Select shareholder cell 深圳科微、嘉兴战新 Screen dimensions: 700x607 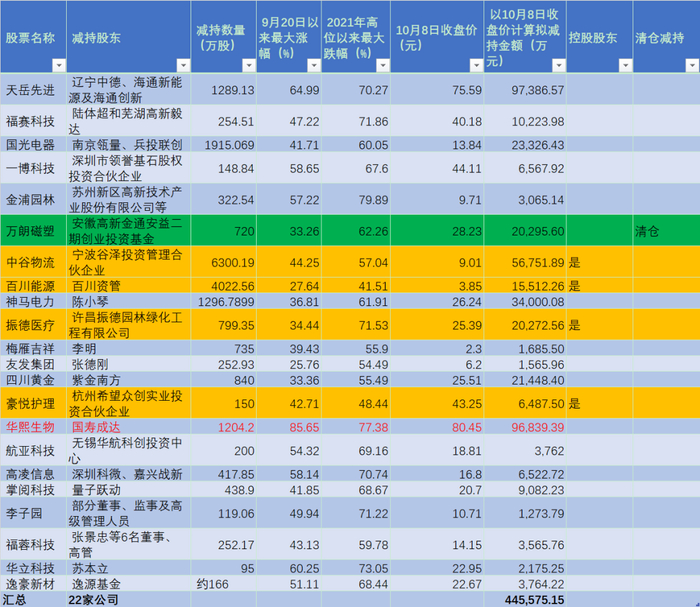click(x=129, y=474)
